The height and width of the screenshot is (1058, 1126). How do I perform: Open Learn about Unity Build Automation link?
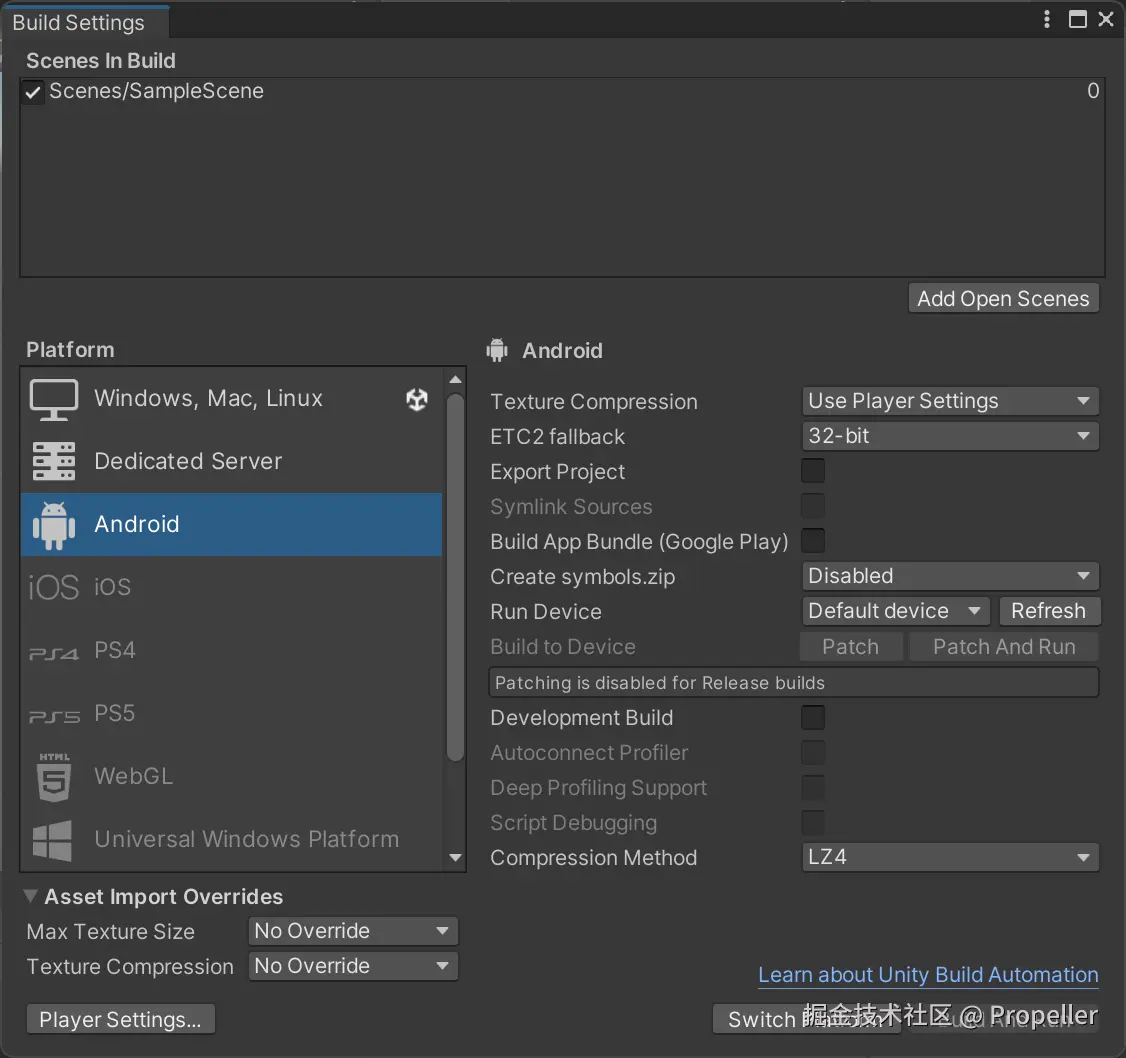[x=928, y=975]
